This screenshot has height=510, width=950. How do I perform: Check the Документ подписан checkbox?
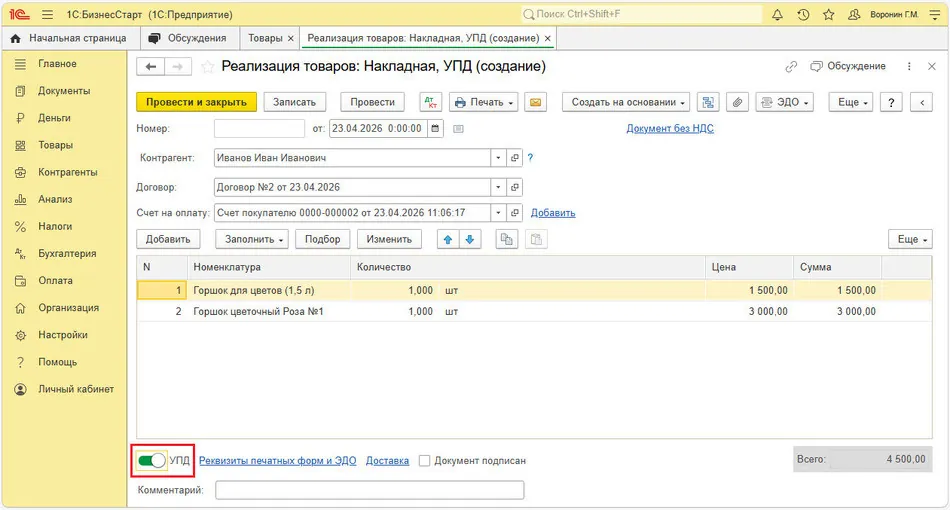click(425, 461)
